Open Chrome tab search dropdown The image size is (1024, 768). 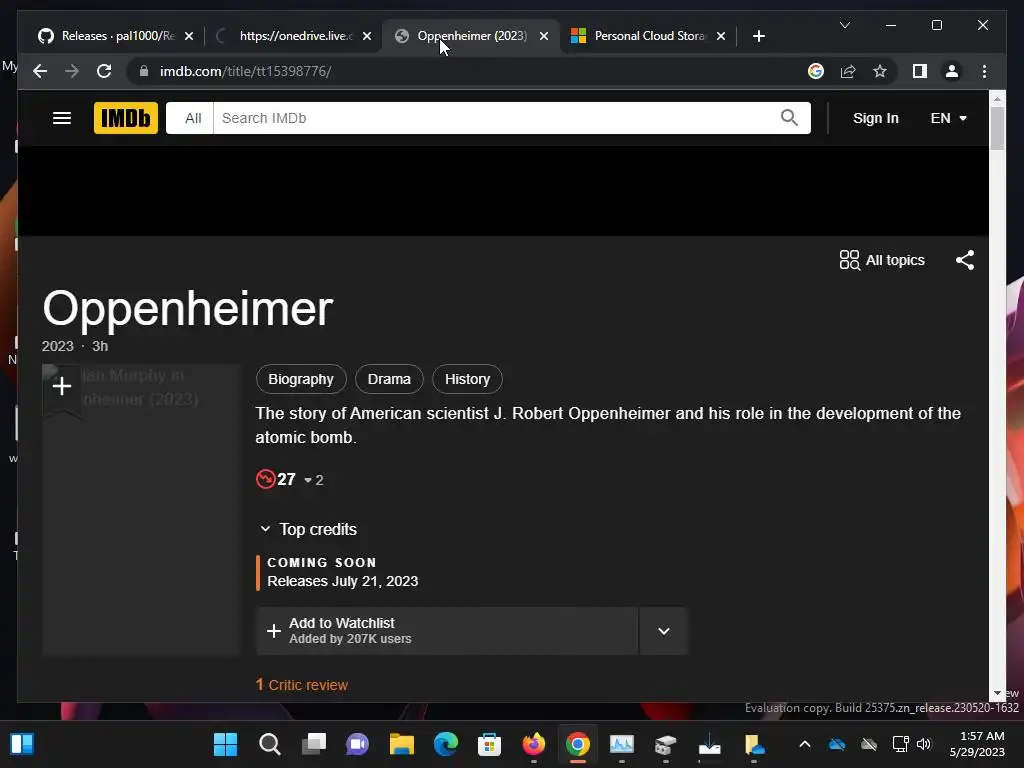(844, 25)
